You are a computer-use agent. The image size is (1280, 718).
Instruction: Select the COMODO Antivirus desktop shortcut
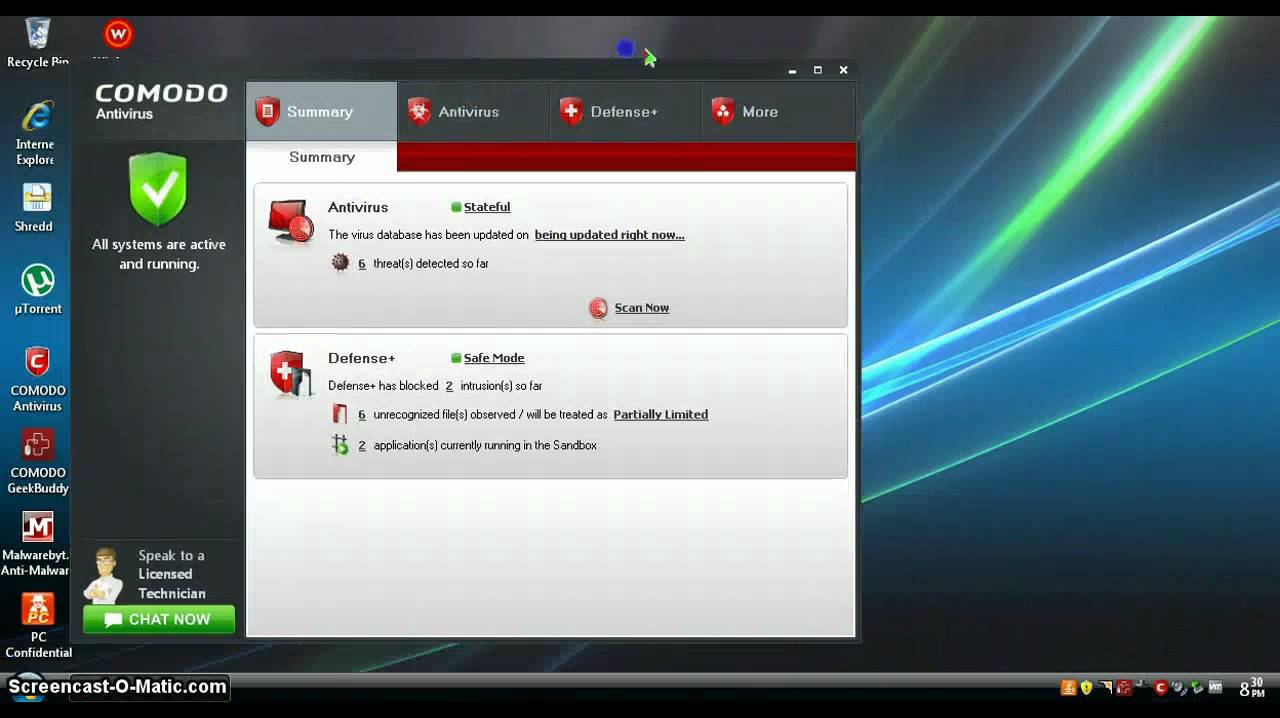coord(37,380)
